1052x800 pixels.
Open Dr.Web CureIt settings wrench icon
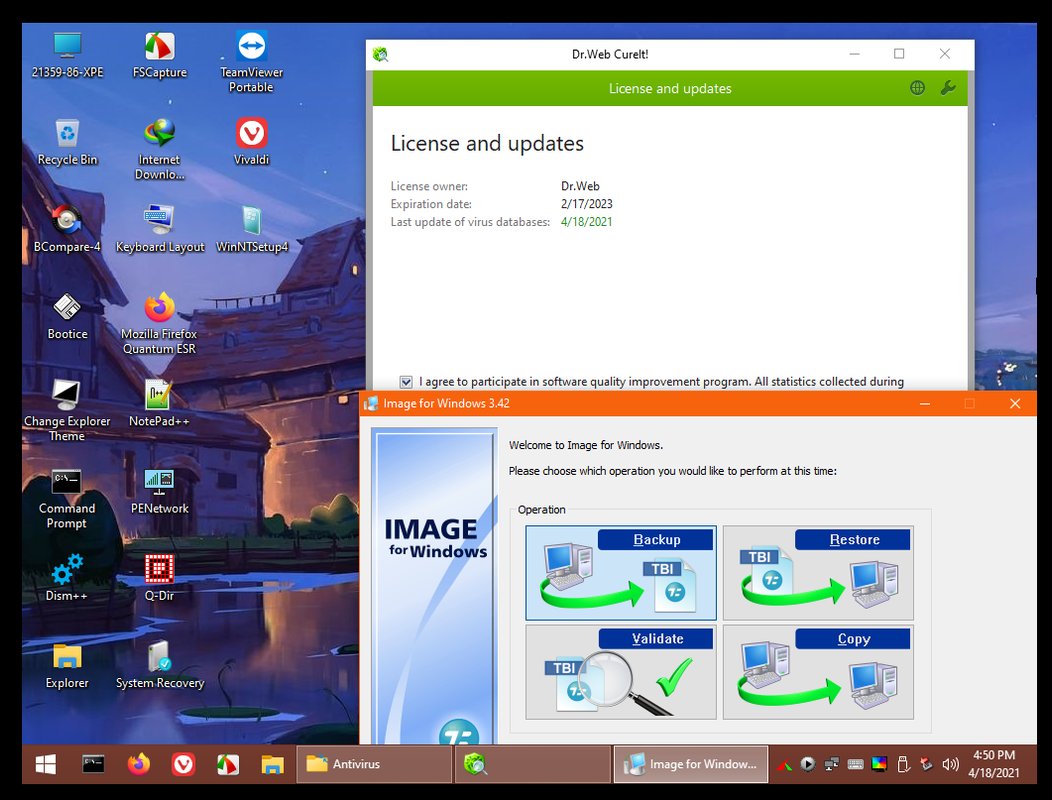(948, 88)
